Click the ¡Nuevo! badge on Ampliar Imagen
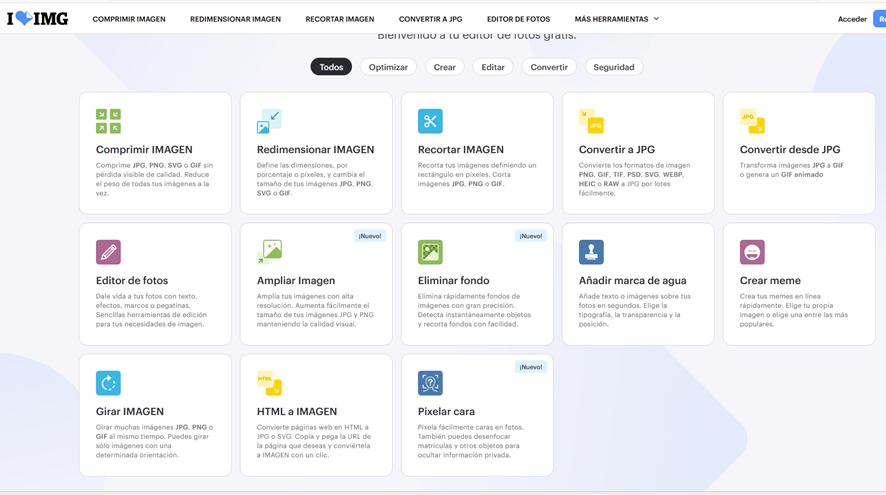This screenshot has width=886, height=495. coord(370,236)
